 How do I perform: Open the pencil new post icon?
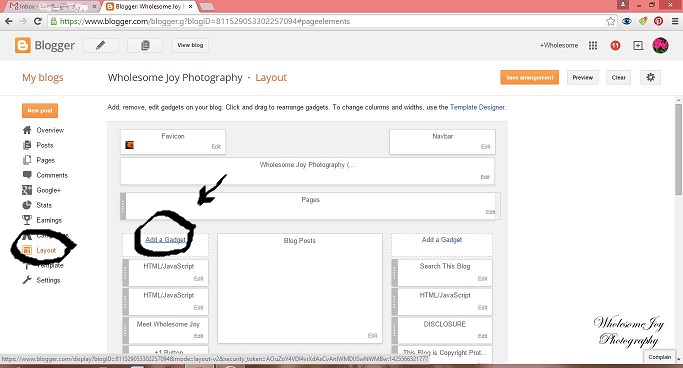pos(101,45)
